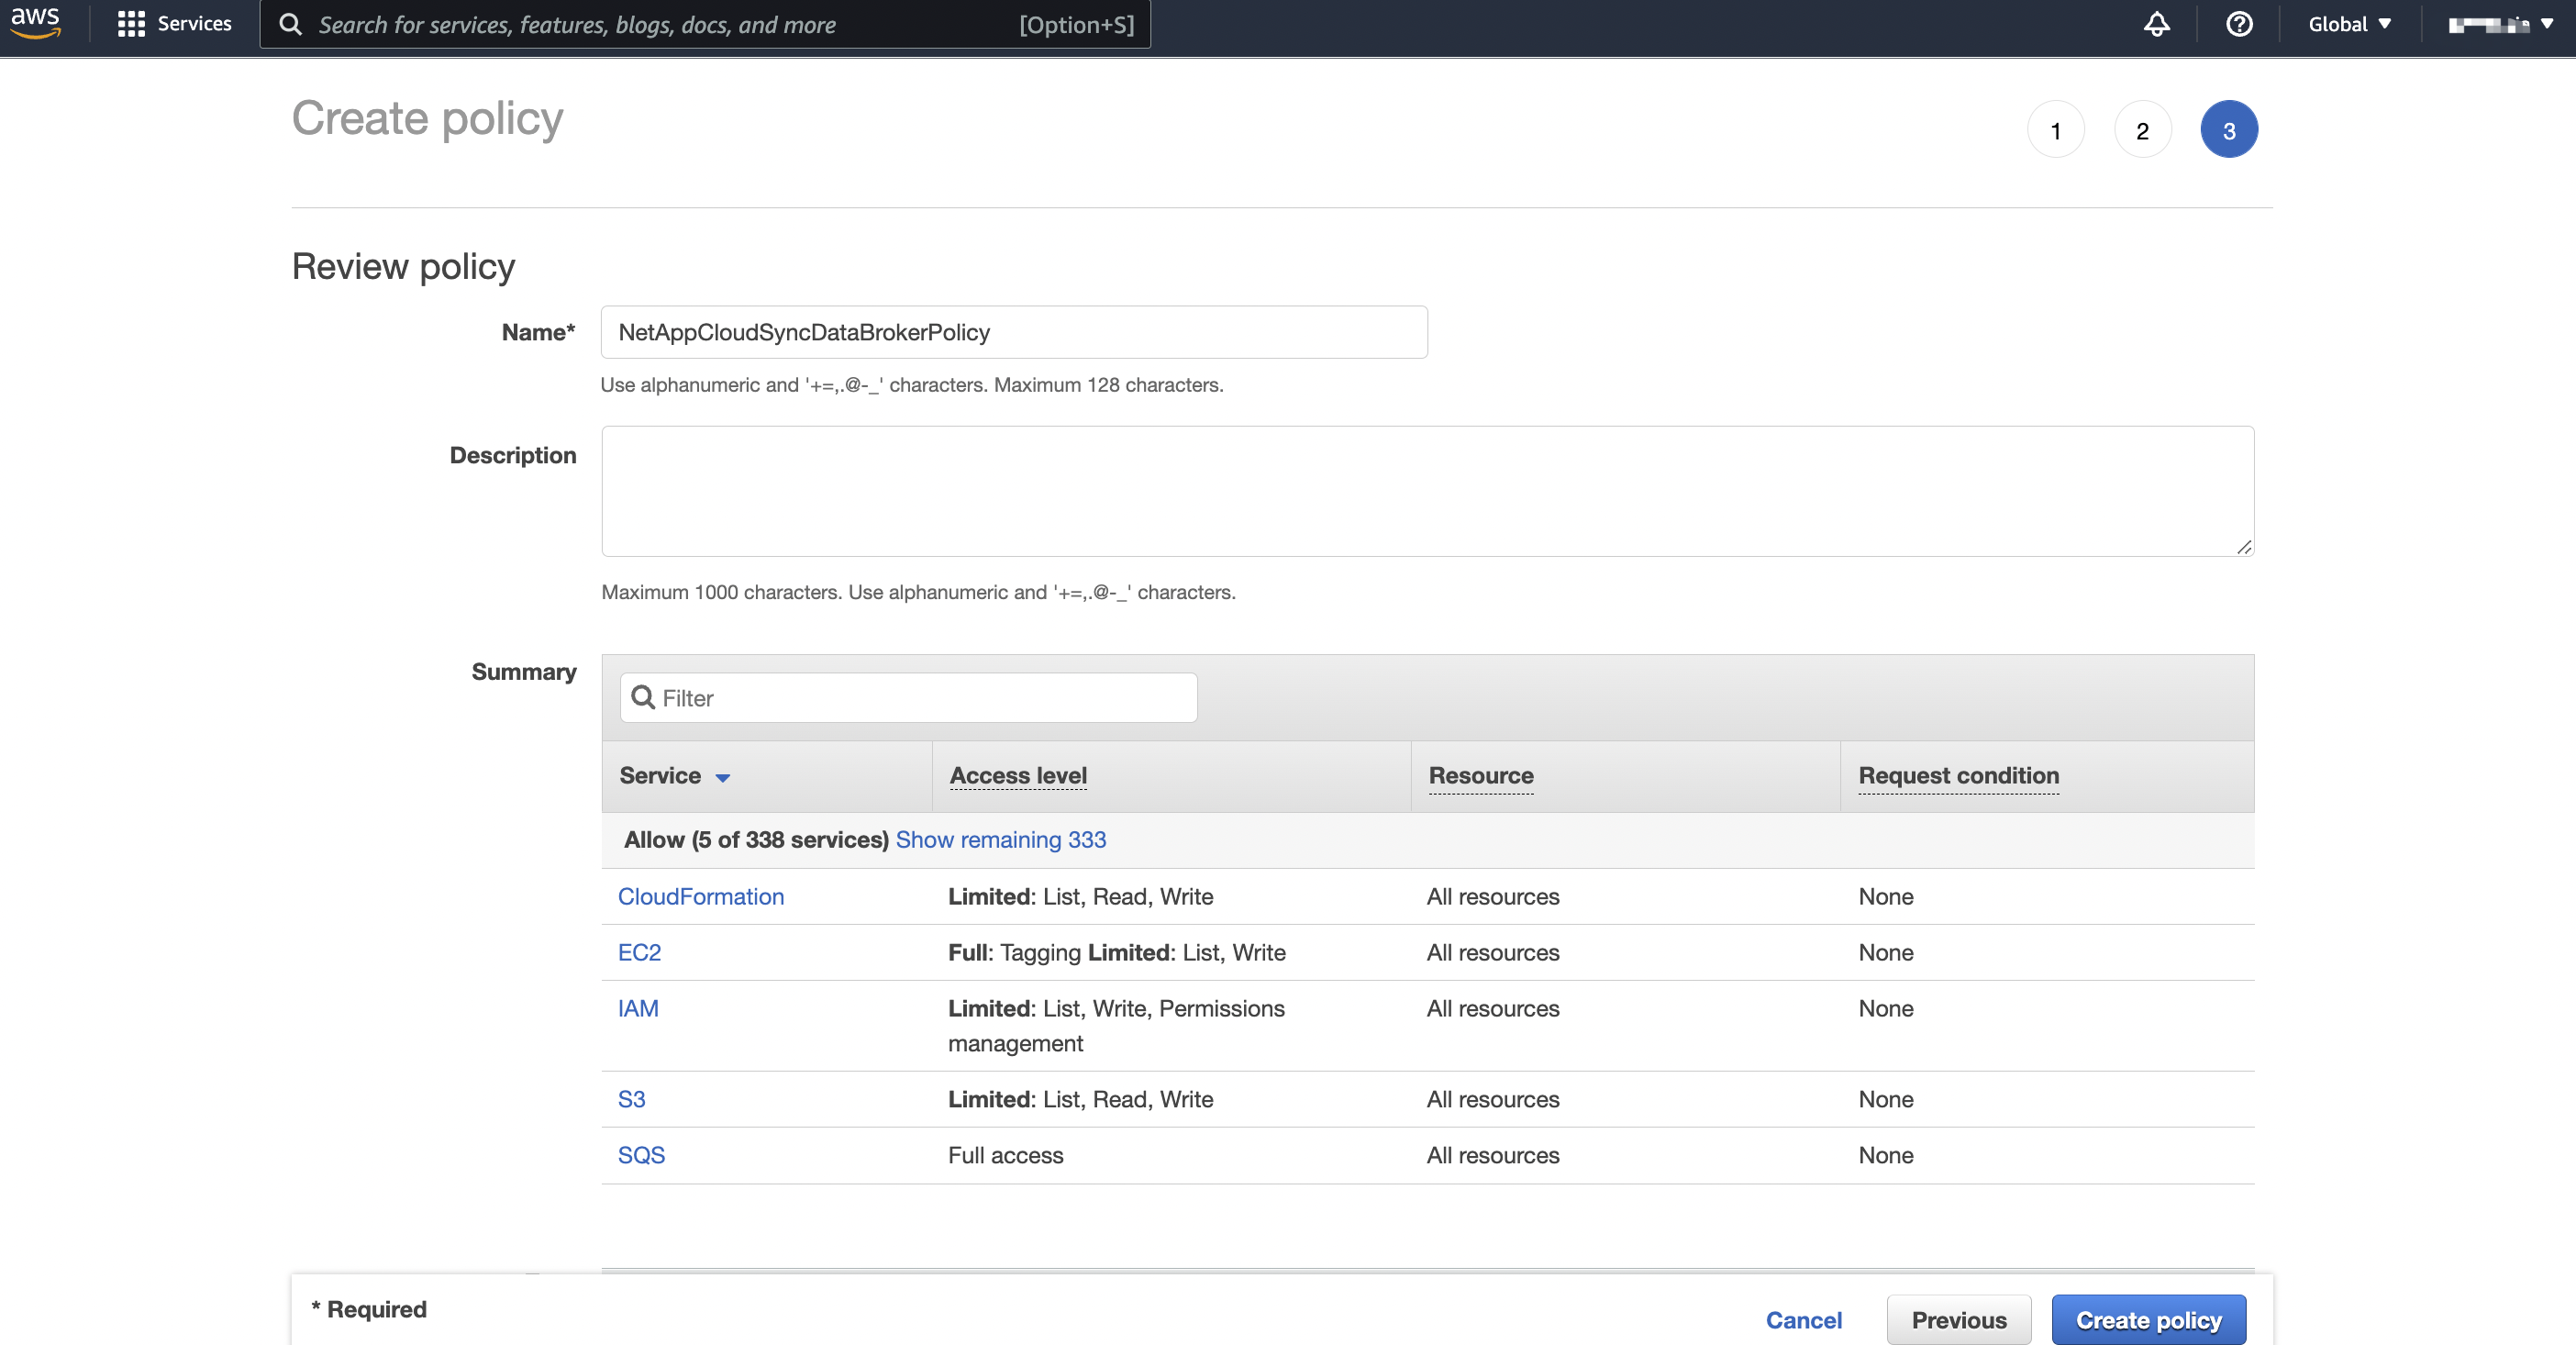2576x1345 pixels.
Task: Go to step 2 circle
Action: pyautogui.click(x=2142, y=130)
